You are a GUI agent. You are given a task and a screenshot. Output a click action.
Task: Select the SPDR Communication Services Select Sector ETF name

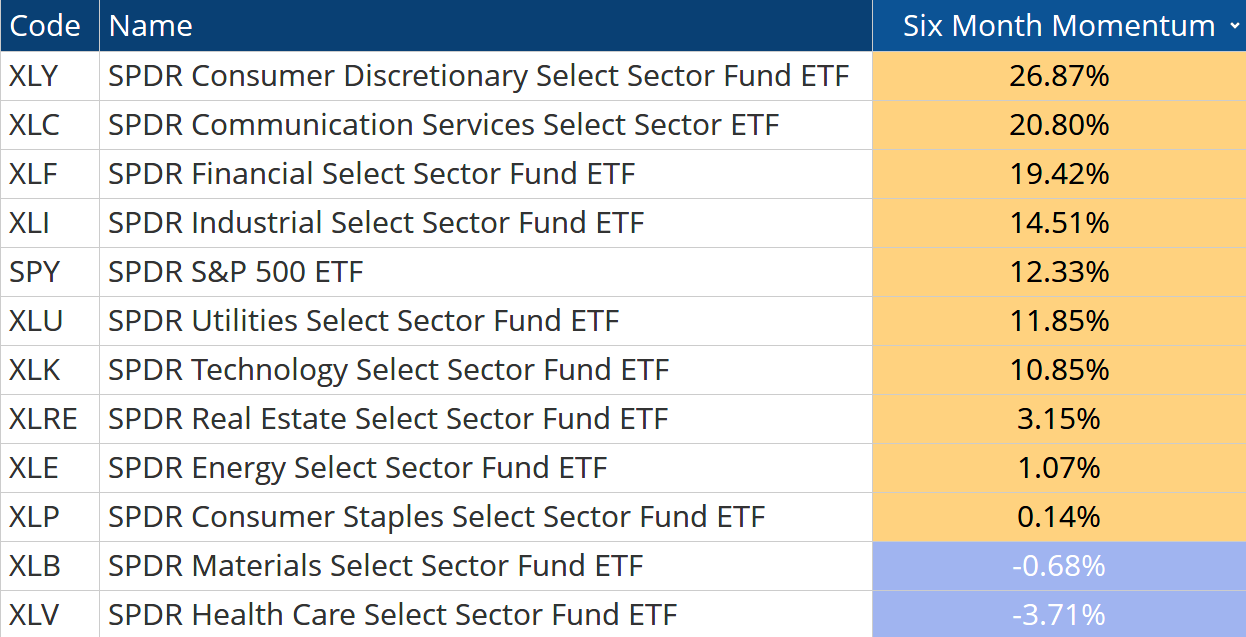click(x=443, y=125)
